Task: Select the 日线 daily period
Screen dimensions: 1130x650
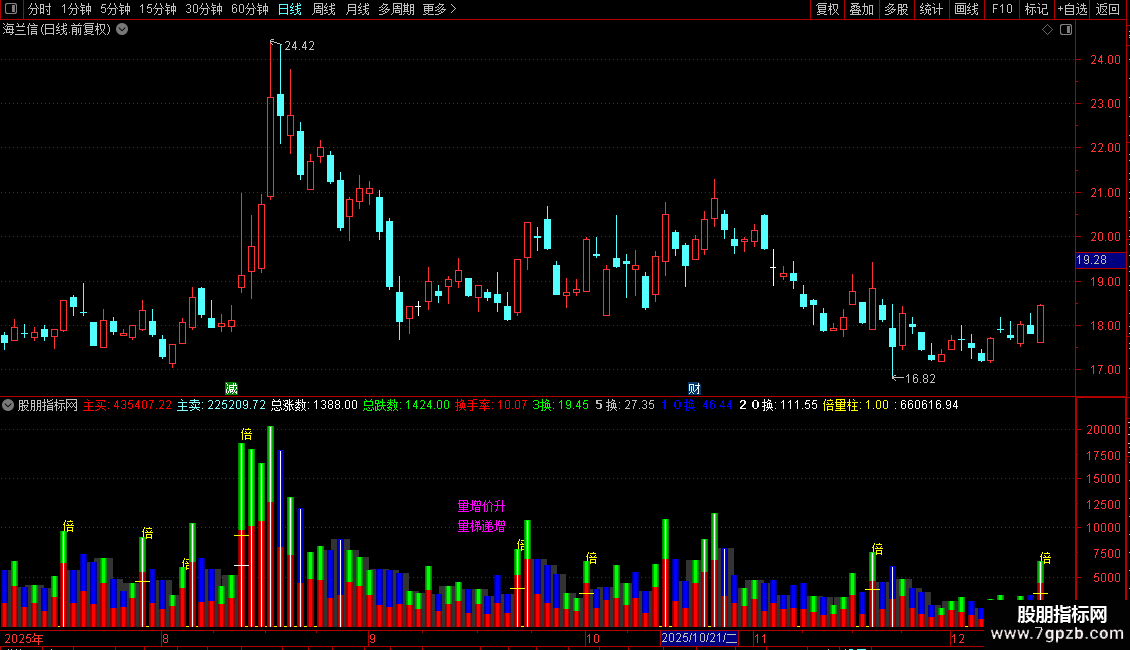Action: tap(290, 9)
